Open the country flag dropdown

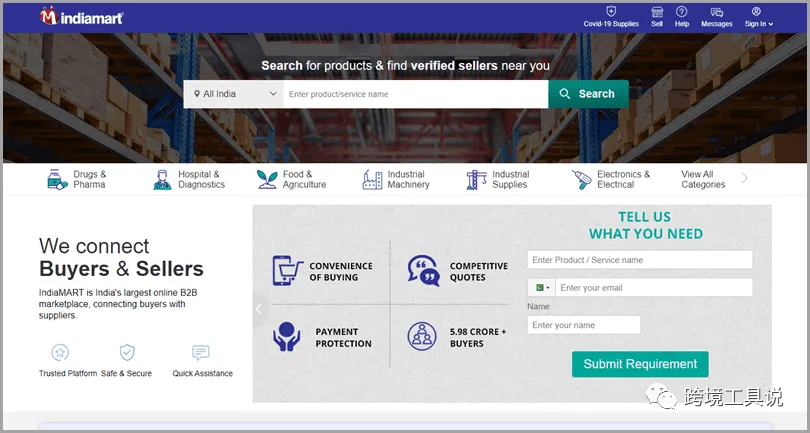(x=541, y=288)
